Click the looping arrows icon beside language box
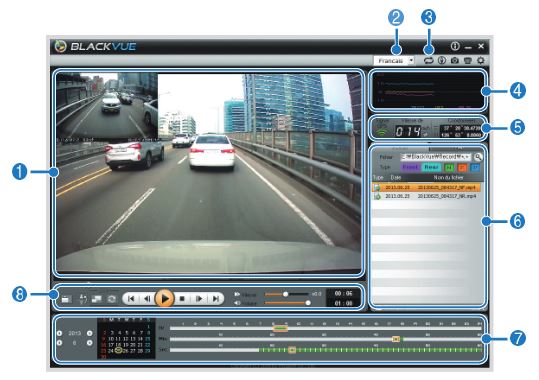Image resolution: width=539 pixels, height=380 pixels. click(x=428, y=61)
